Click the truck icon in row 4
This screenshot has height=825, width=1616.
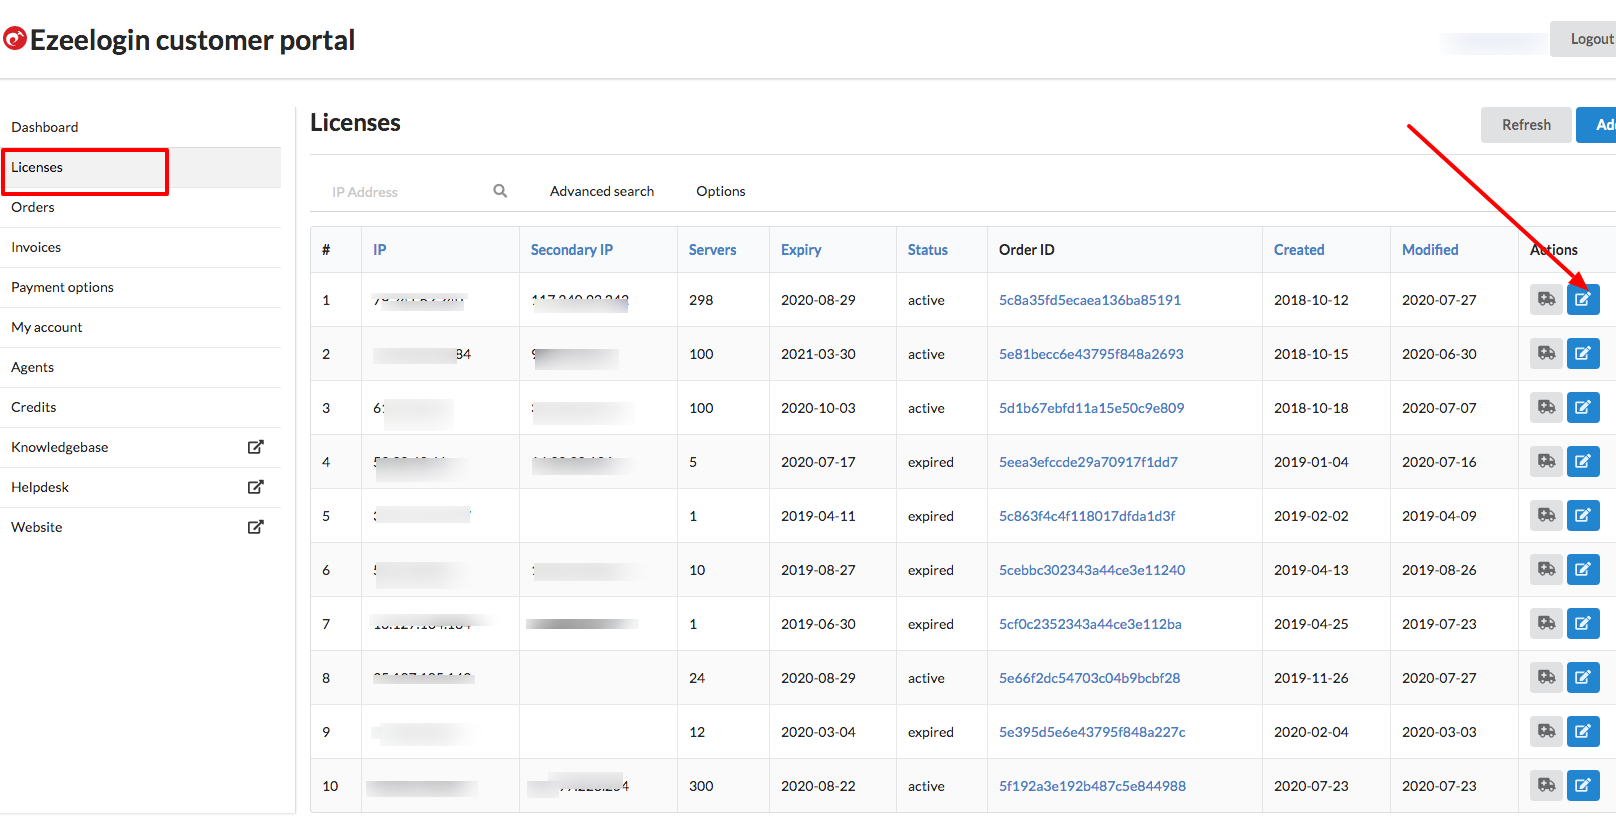point(1547,461)
